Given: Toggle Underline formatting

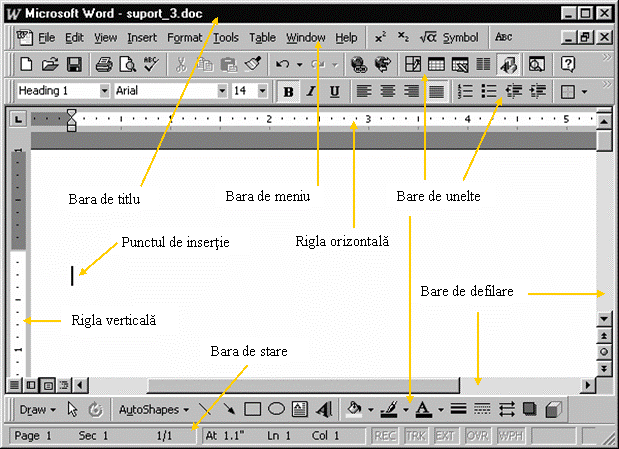Looking at the screenshot, I should coord(334,91).
